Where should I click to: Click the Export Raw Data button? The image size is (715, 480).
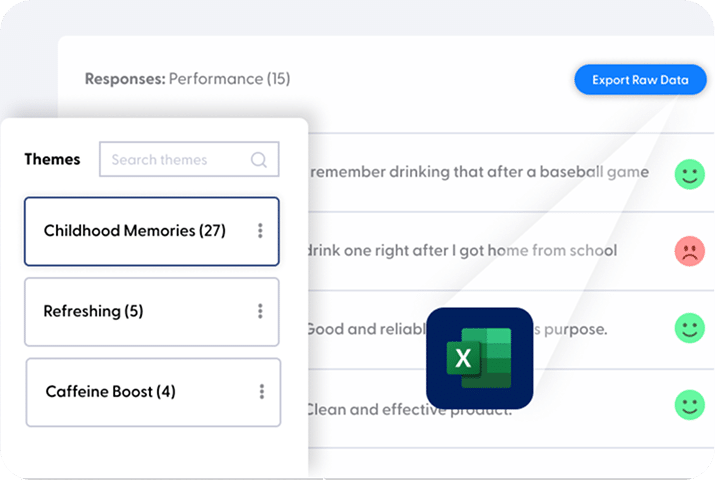coord(640,80)
